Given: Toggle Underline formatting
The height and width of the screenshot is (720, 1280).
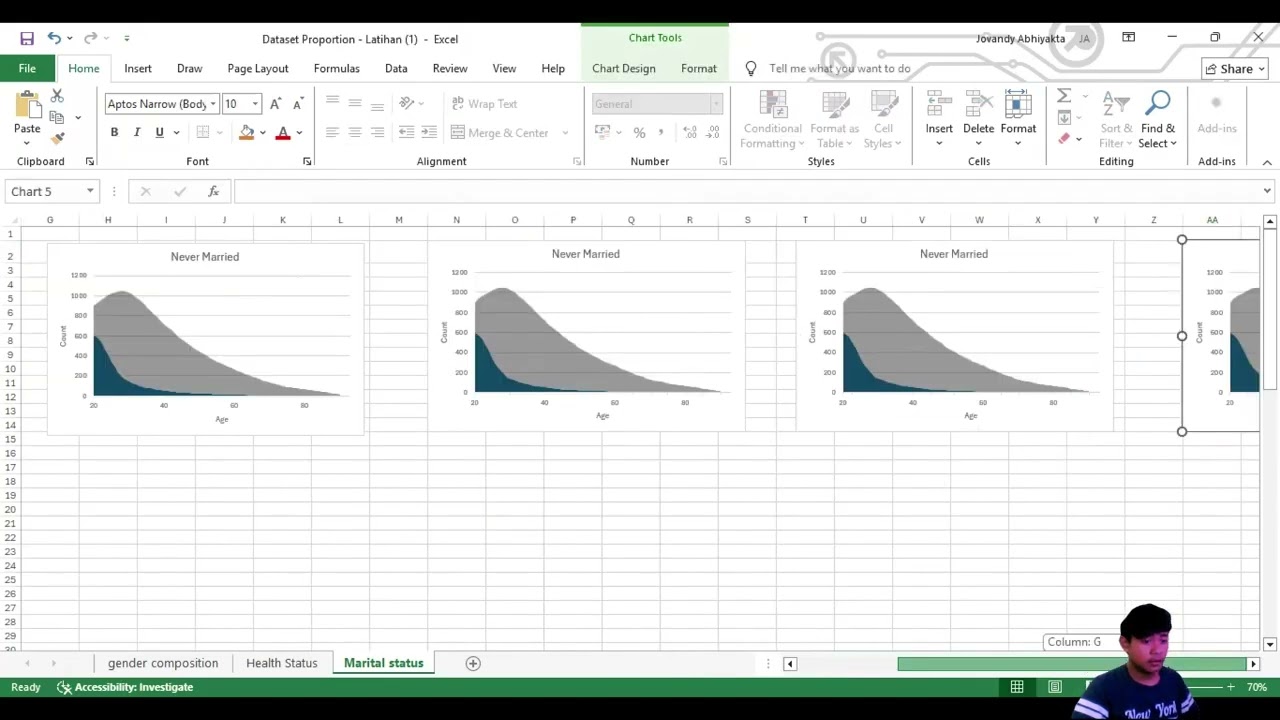Looking at the screenshot, I should click(159, 132).
